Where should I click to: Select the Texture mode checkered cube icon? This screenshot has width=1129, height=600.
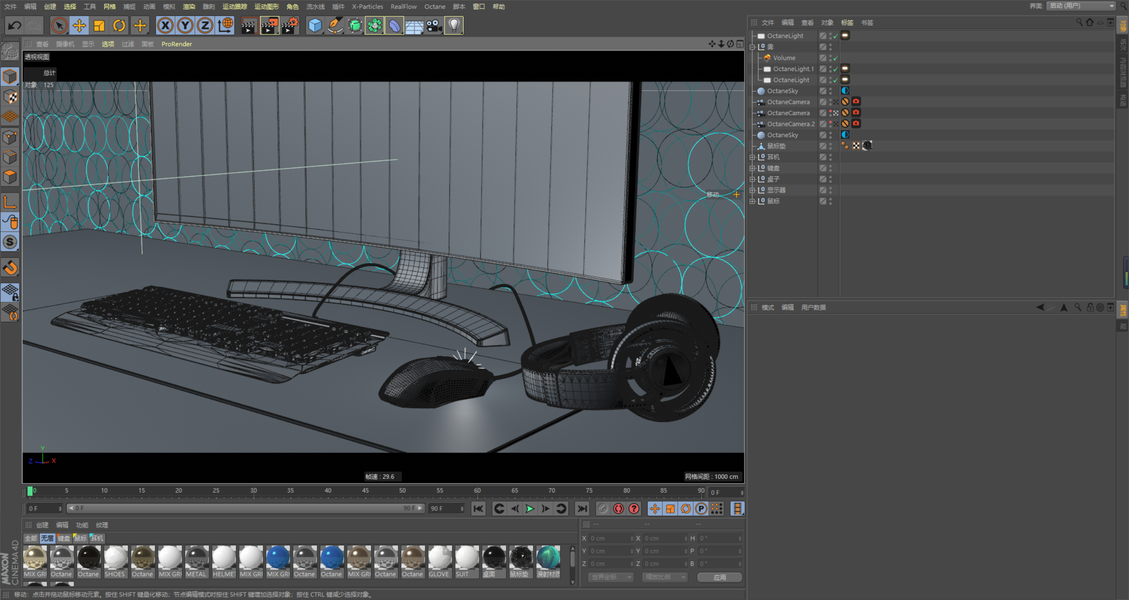click(x=10, y=97)
